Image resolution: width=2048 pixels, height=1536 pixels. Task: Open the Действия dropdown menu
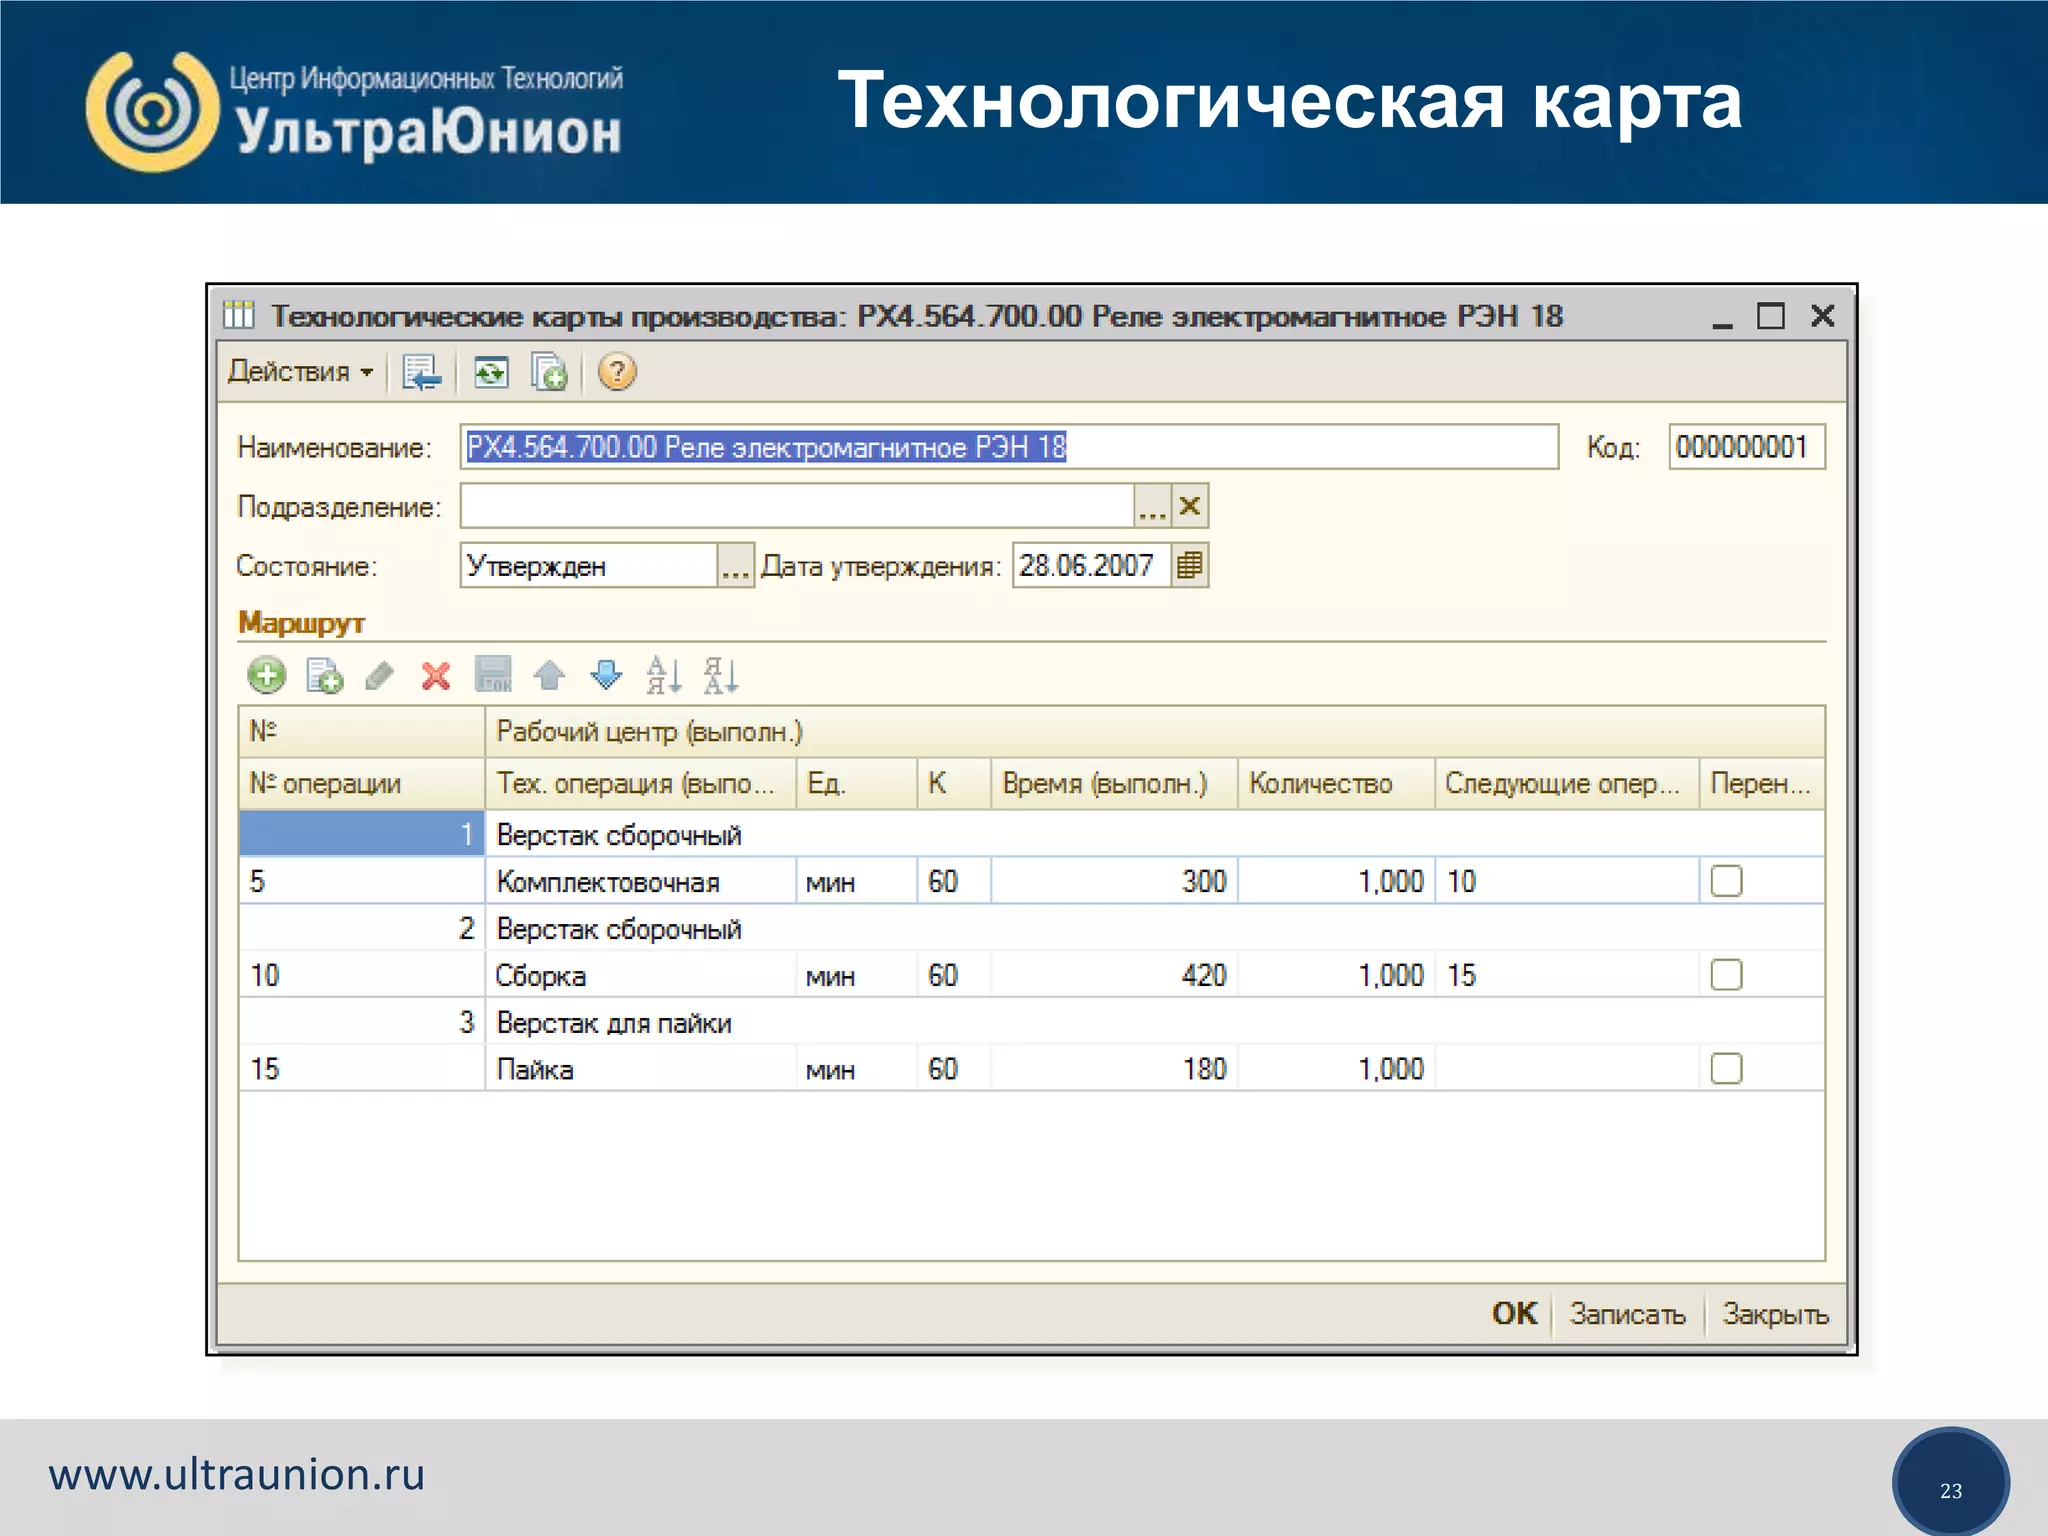click(300, 372)
